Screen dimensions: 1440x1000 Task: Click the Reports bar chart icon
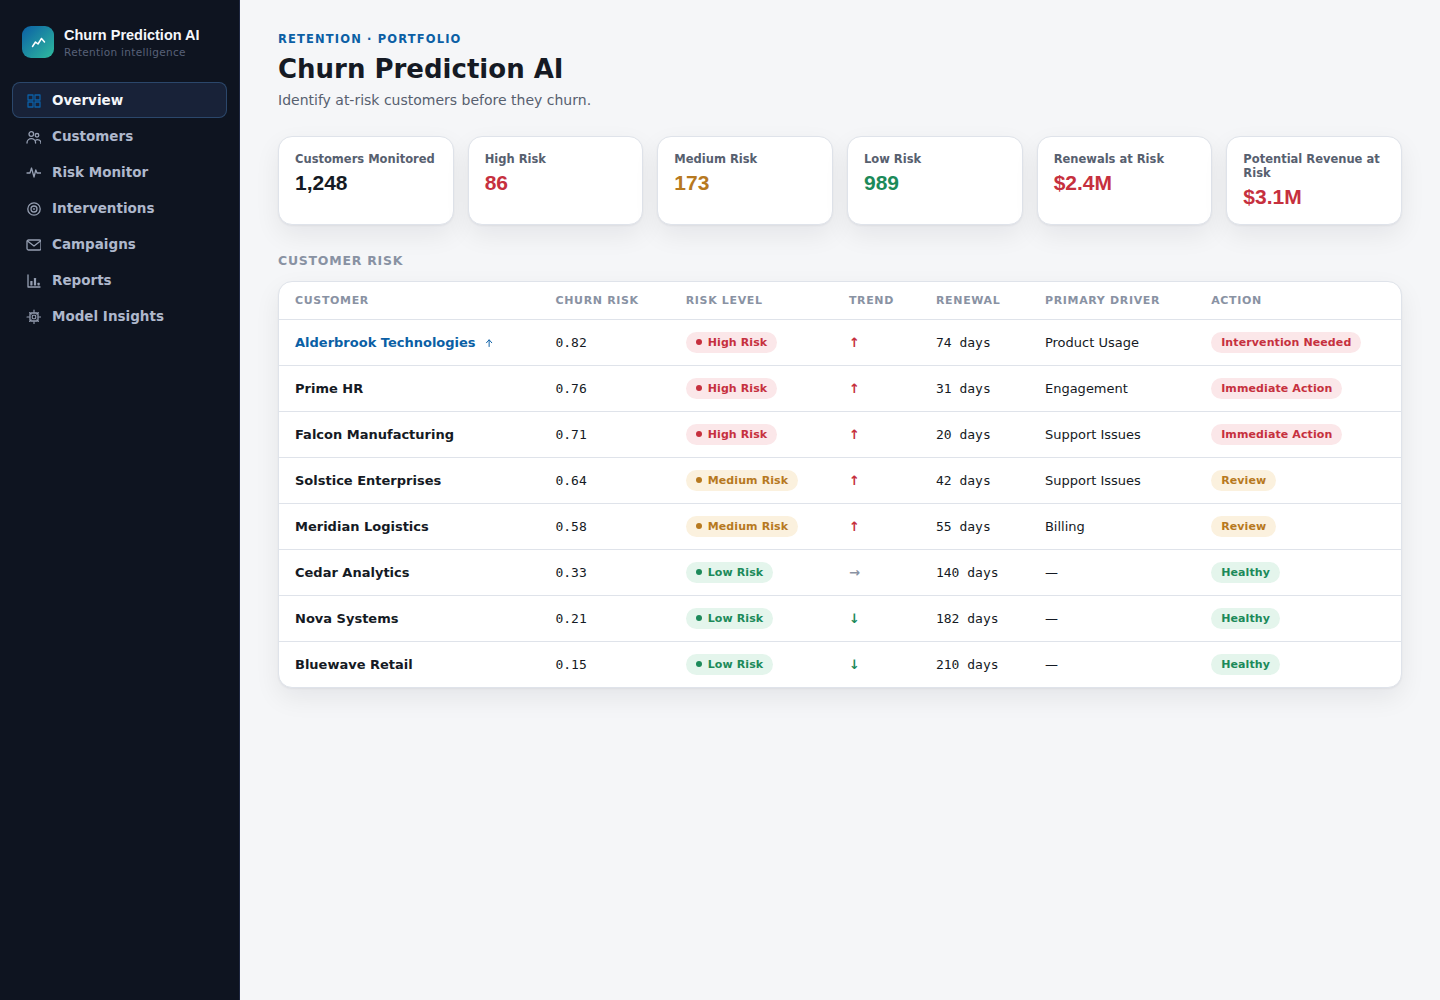click(x=34, y=281)
